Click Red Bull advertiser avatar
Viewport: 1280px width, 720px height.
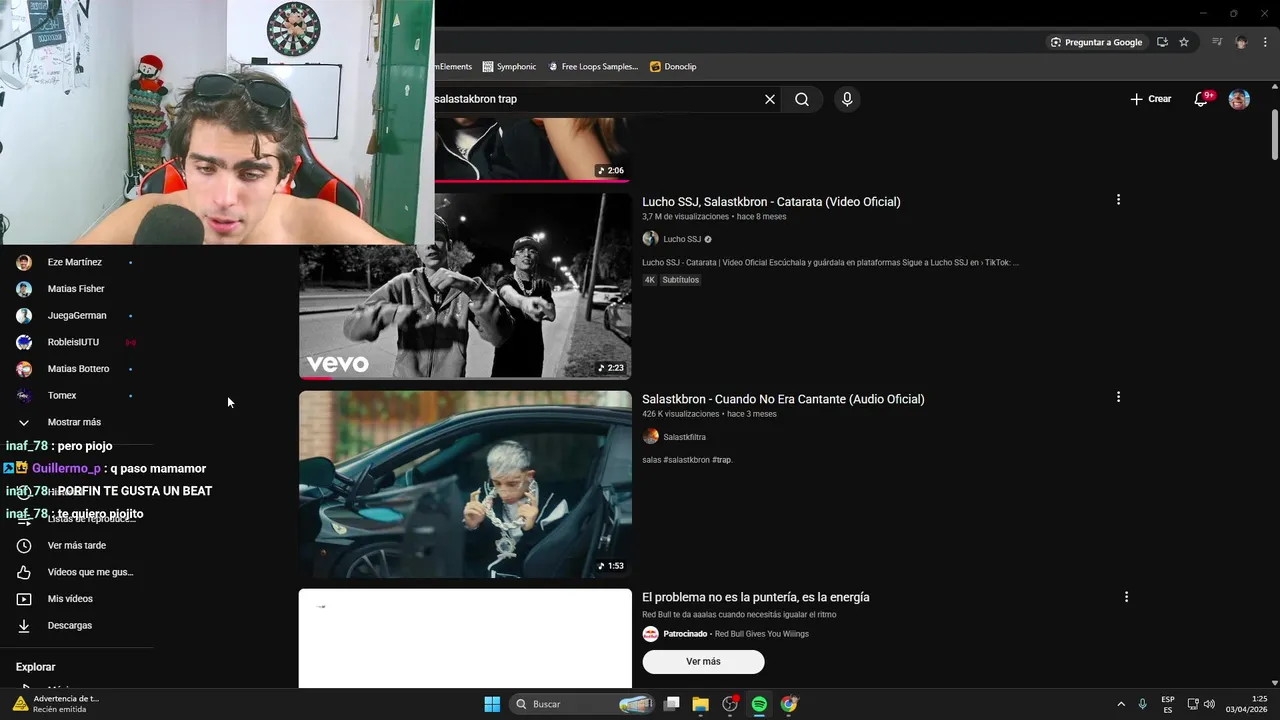tap(650, 634)
